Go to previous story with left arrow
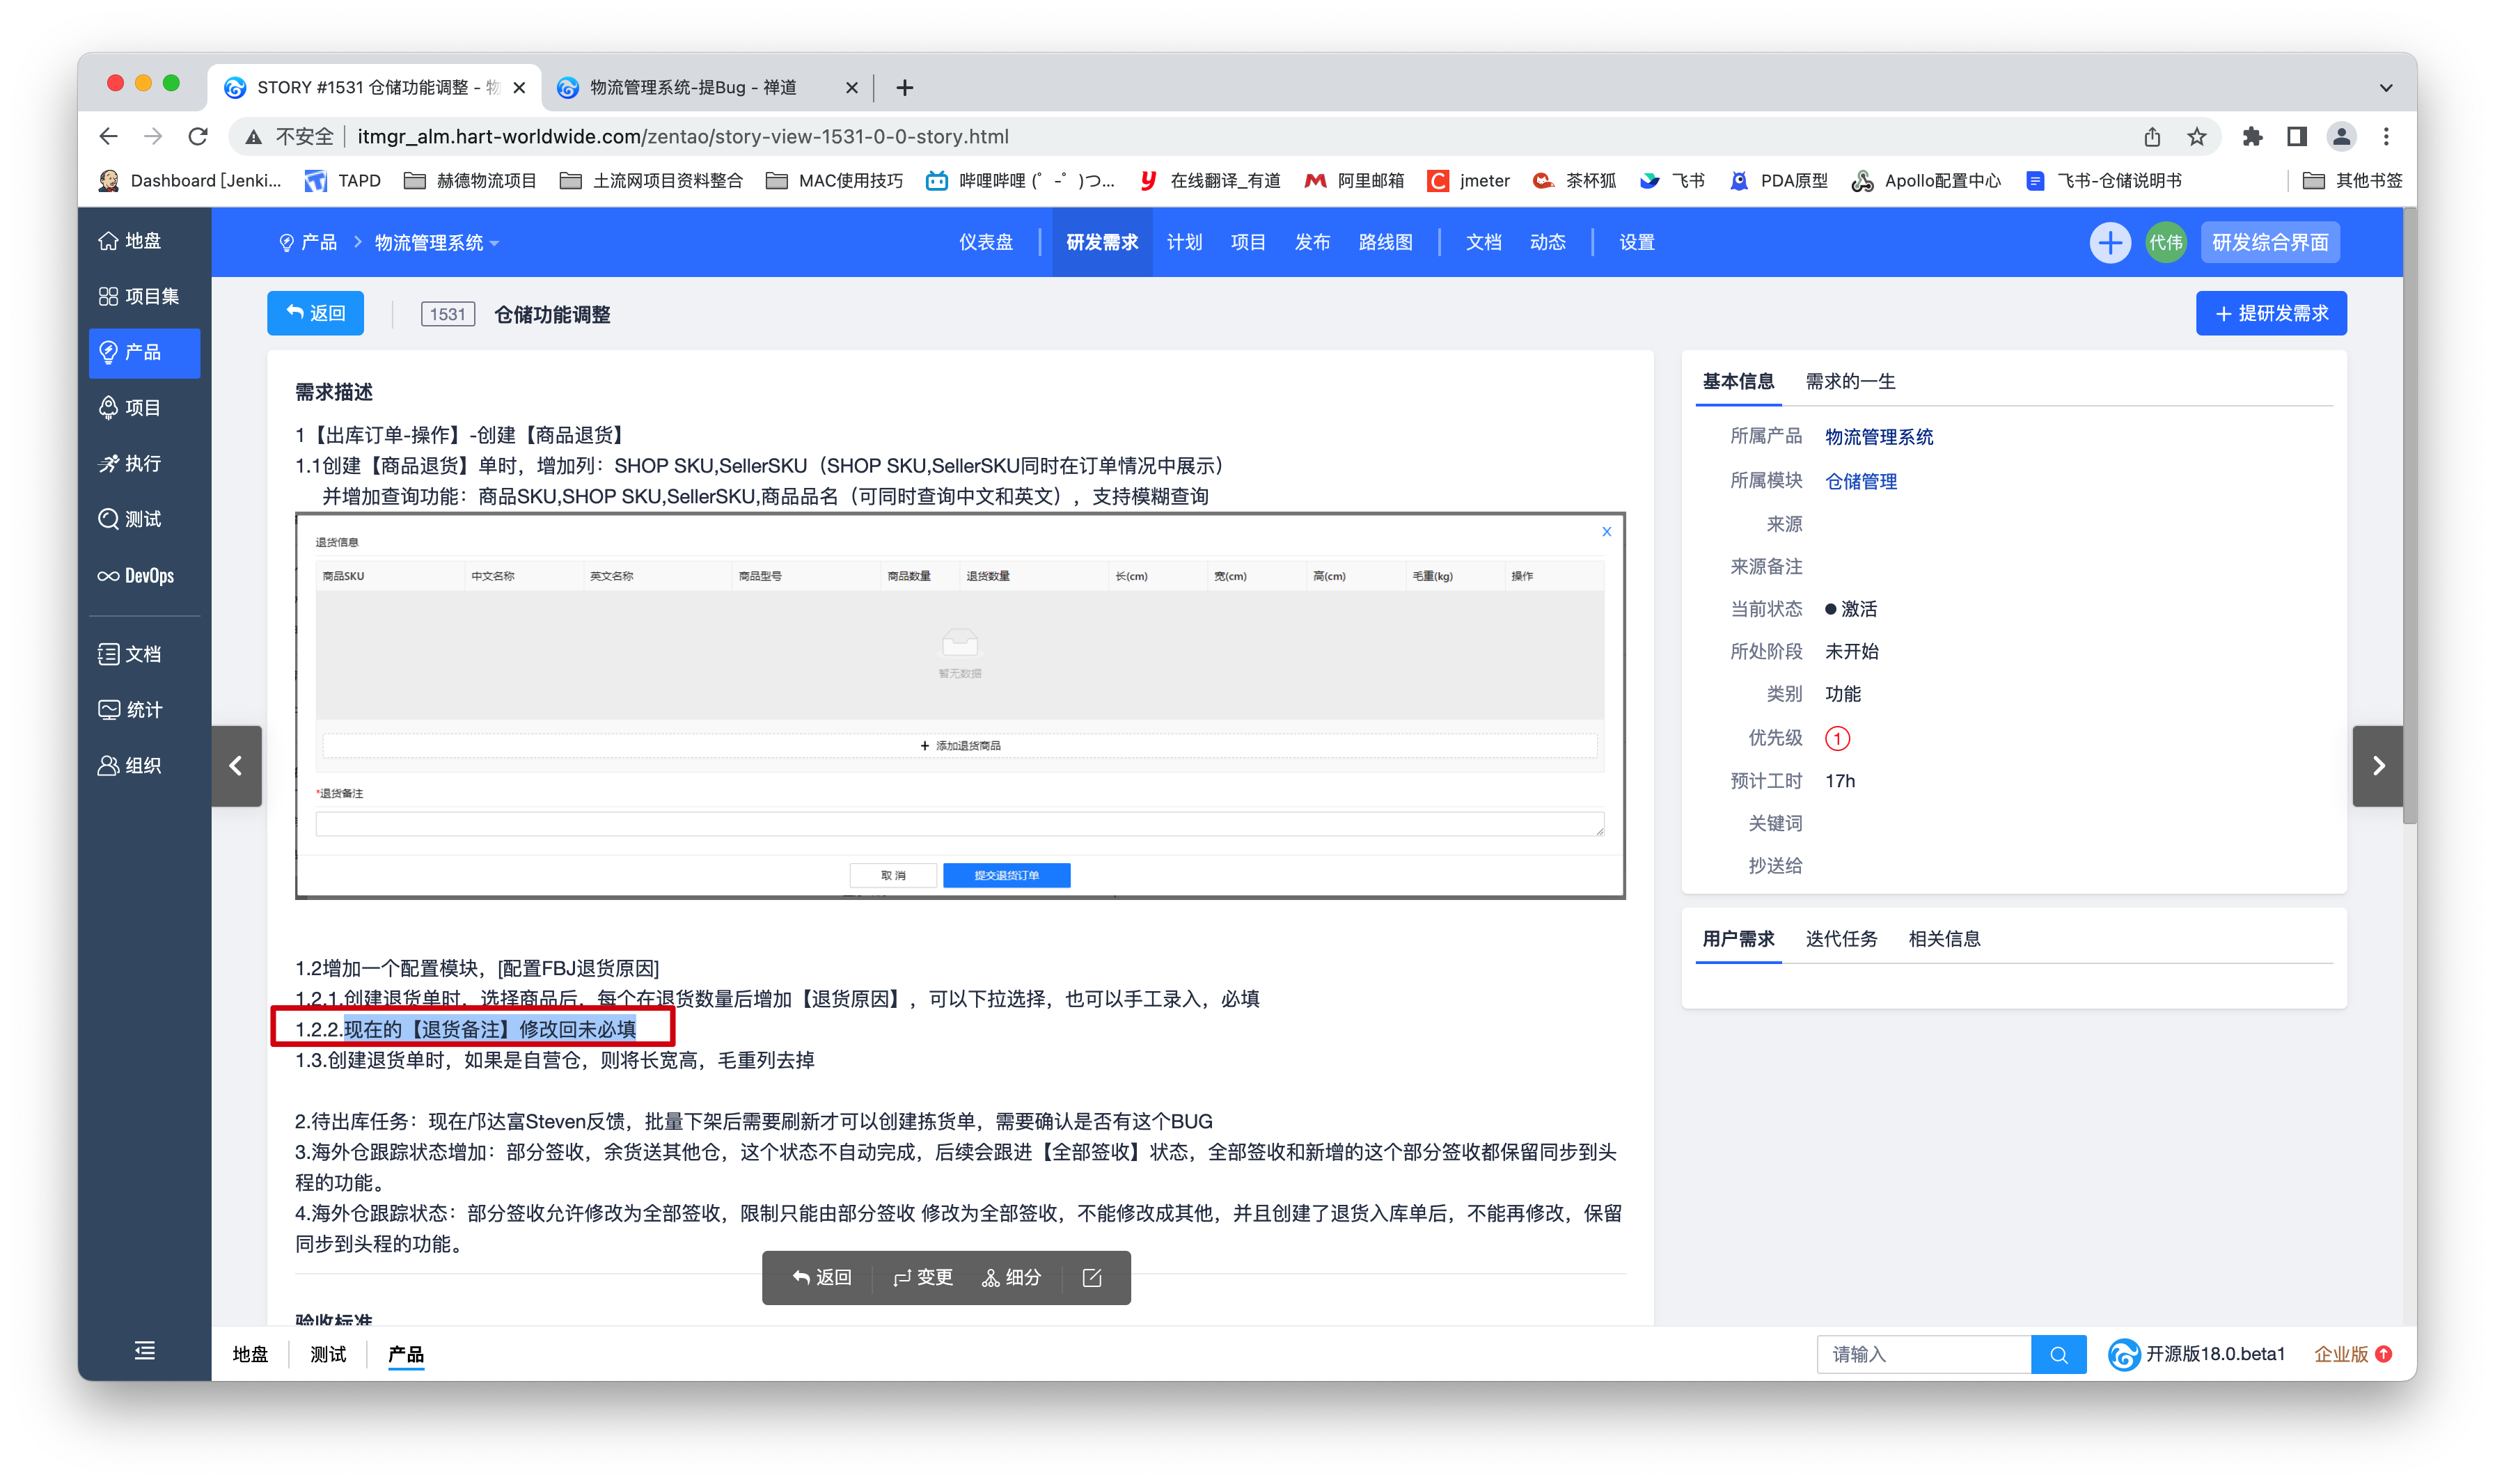This screenshot has width=2495, height=1484. [236, 766]
